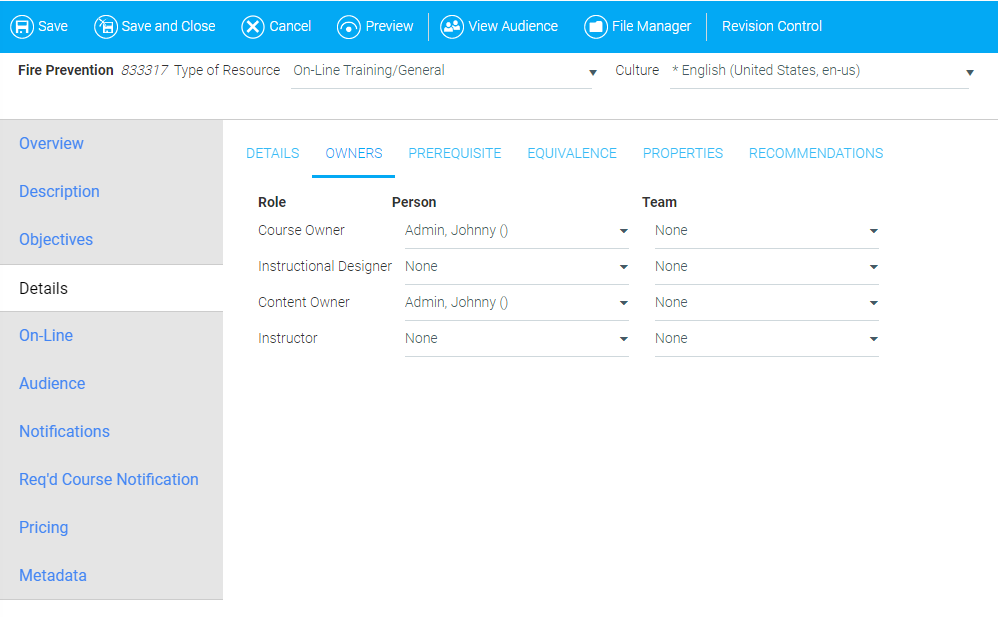Click the Instructor role label
The height and width of the screenshot is (617, 998).
pyautogui.click(x=287, y=339)
